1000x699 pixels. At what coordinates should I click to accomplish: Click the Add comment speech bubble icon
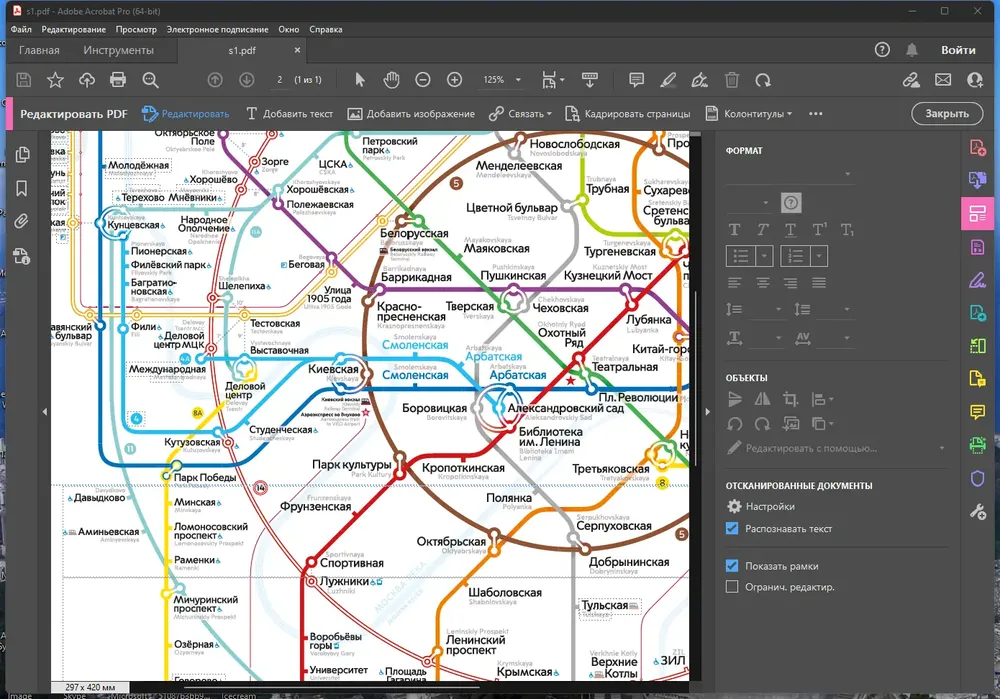coord(636,80)
